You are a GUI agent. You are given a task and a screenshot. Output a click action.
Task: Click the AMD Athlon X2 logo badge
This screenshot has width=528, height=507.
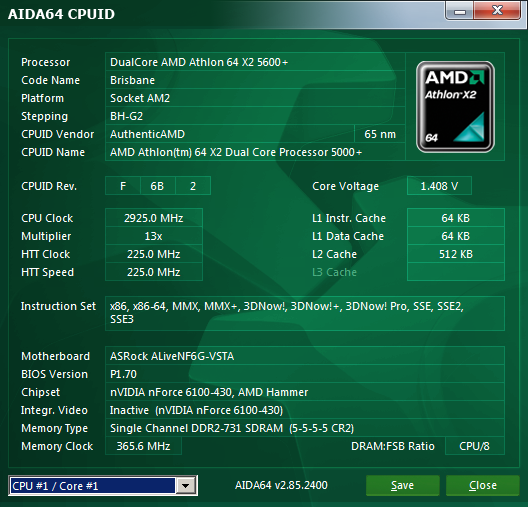tap(455, 107)
